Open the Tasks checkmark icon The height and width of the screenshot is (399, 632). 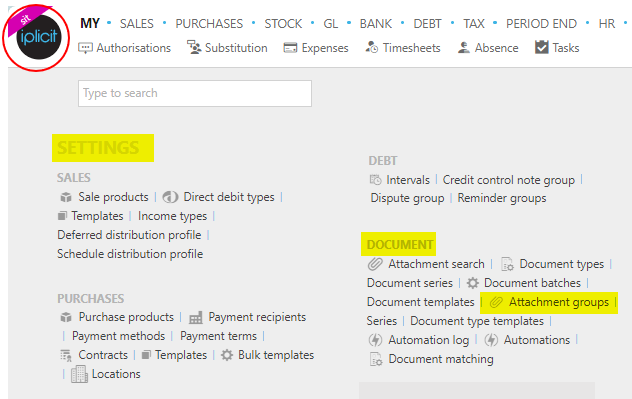click(x=541, y=47)
